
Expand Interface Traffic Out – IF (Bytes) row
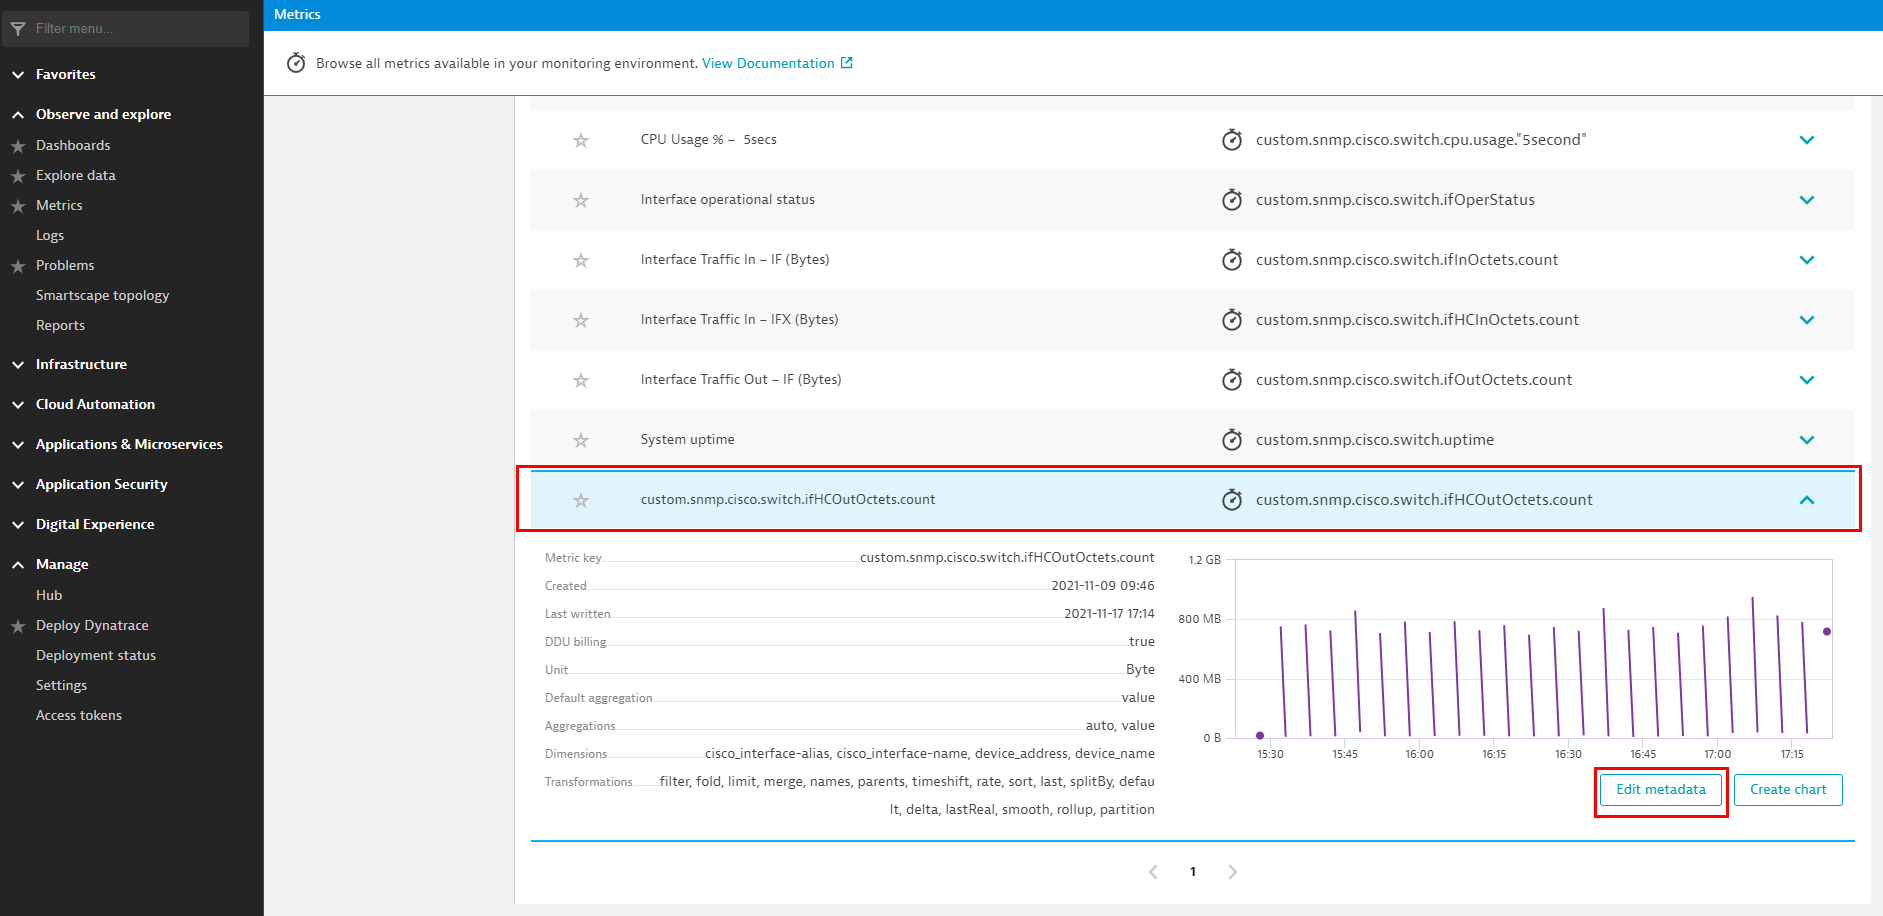(1806, 380)
